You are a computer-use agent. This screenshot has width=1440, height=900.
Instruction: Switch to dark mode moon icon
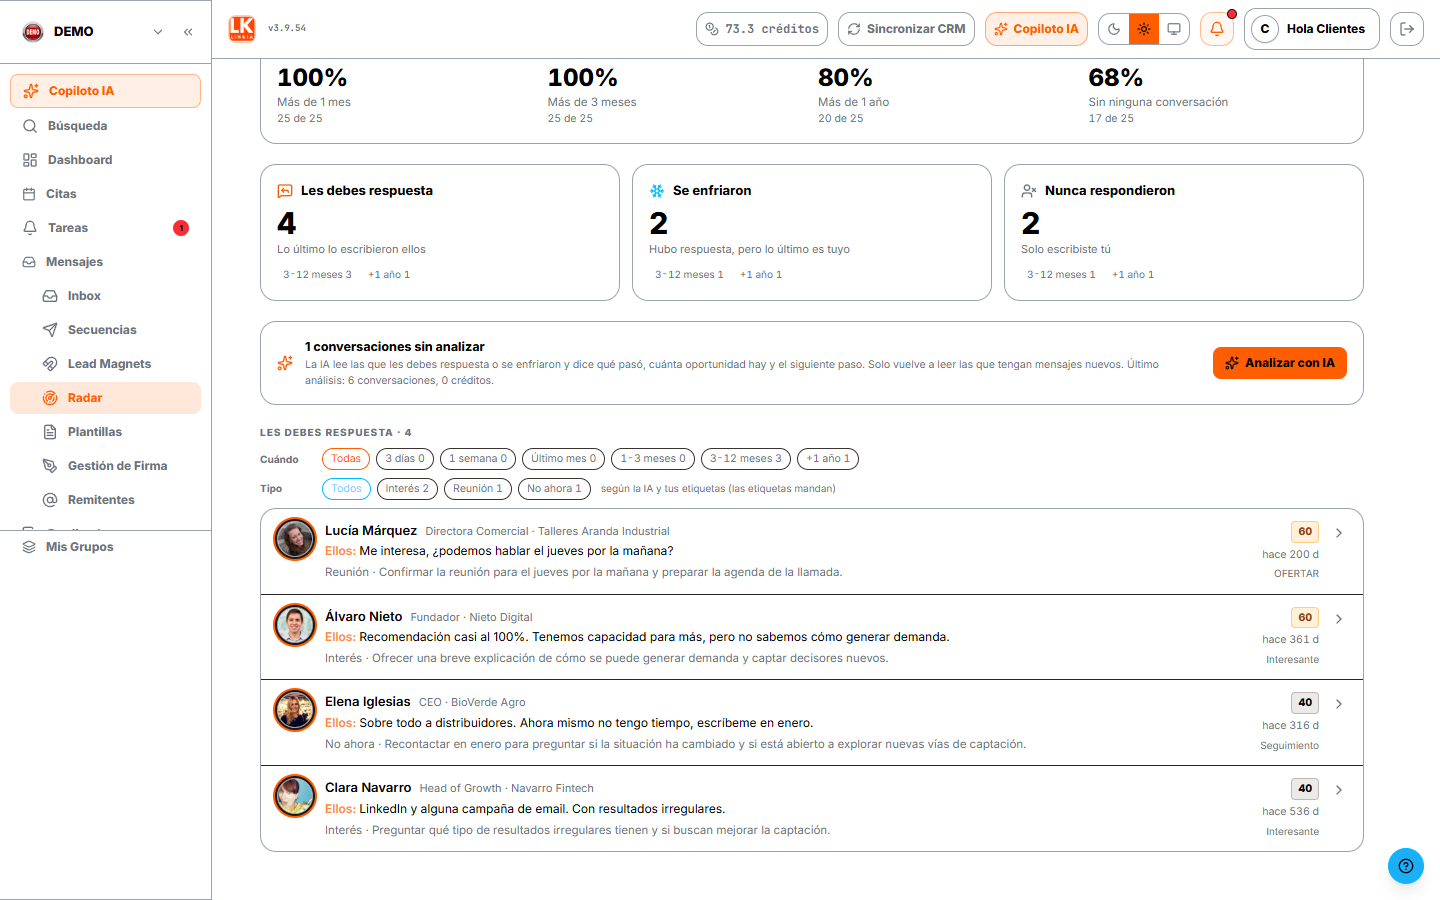(1114, 29)
